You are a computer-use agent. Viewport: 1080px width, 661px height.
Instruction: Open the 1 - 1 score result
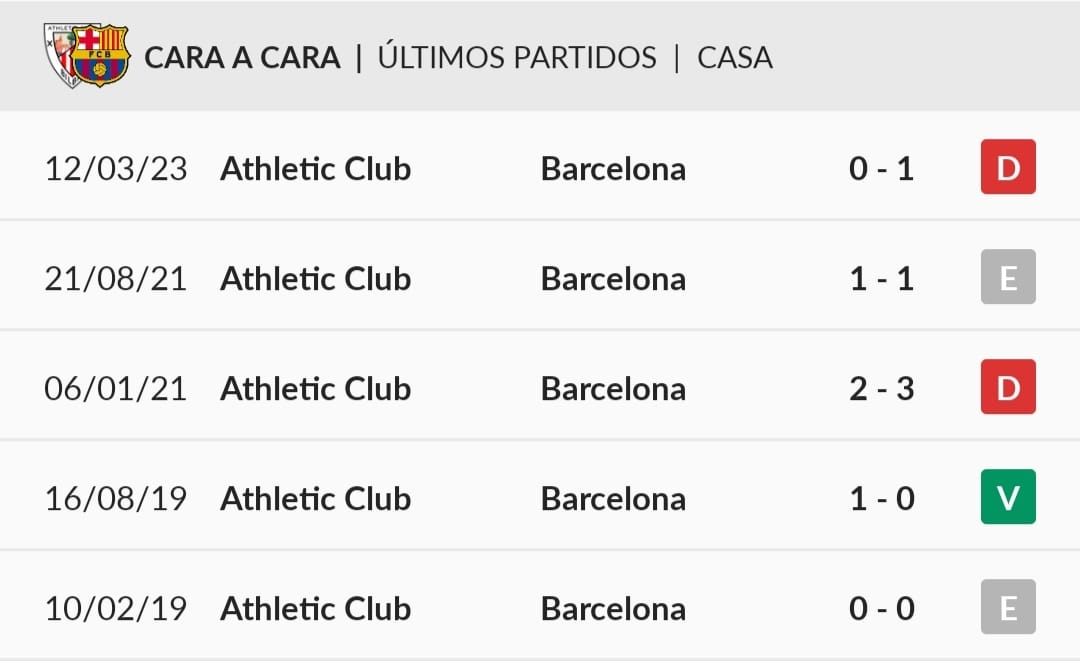pos(882,279)
